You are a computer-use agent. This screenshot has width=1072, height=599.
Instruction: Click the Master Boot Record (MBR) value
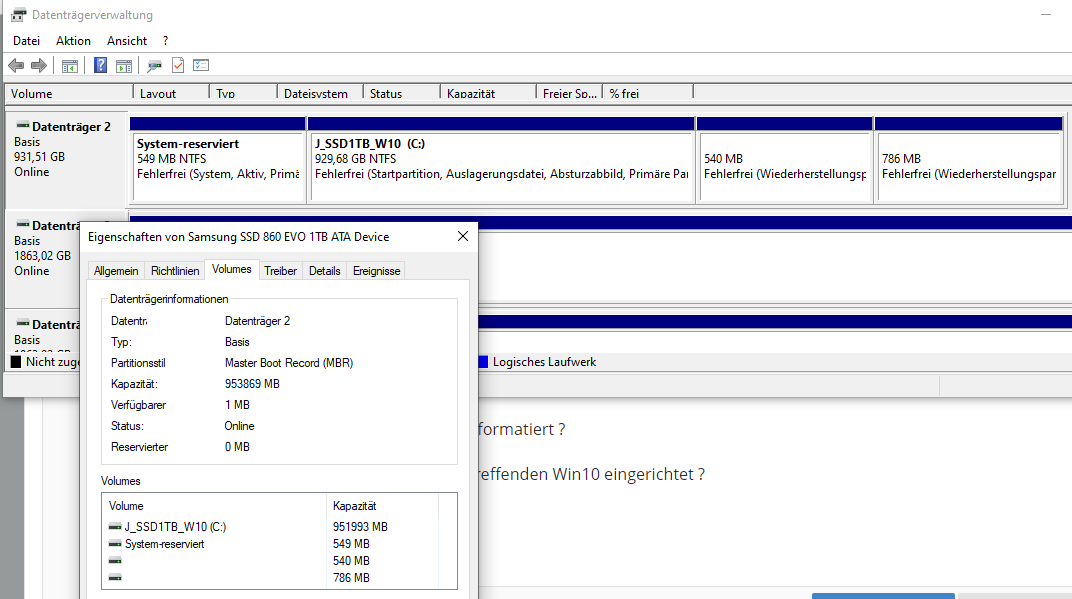tap(289, 363)
